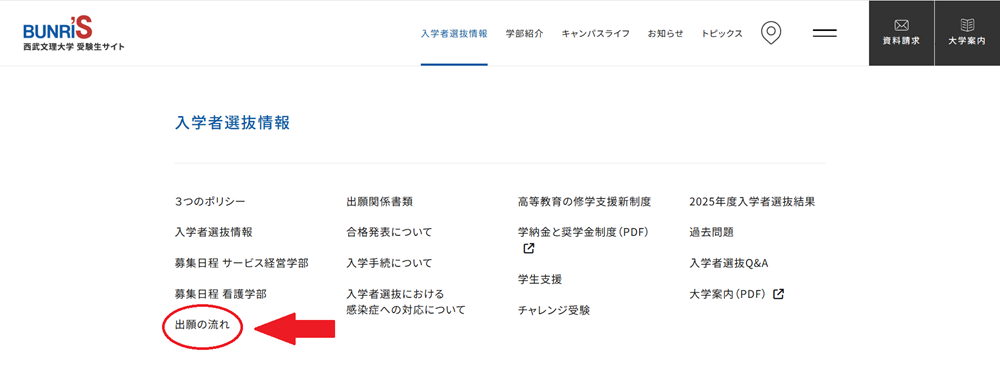Open the 入学者選抜Q&A link
The height and width of the screenshot is (383, 1000).
pos(729,263)
